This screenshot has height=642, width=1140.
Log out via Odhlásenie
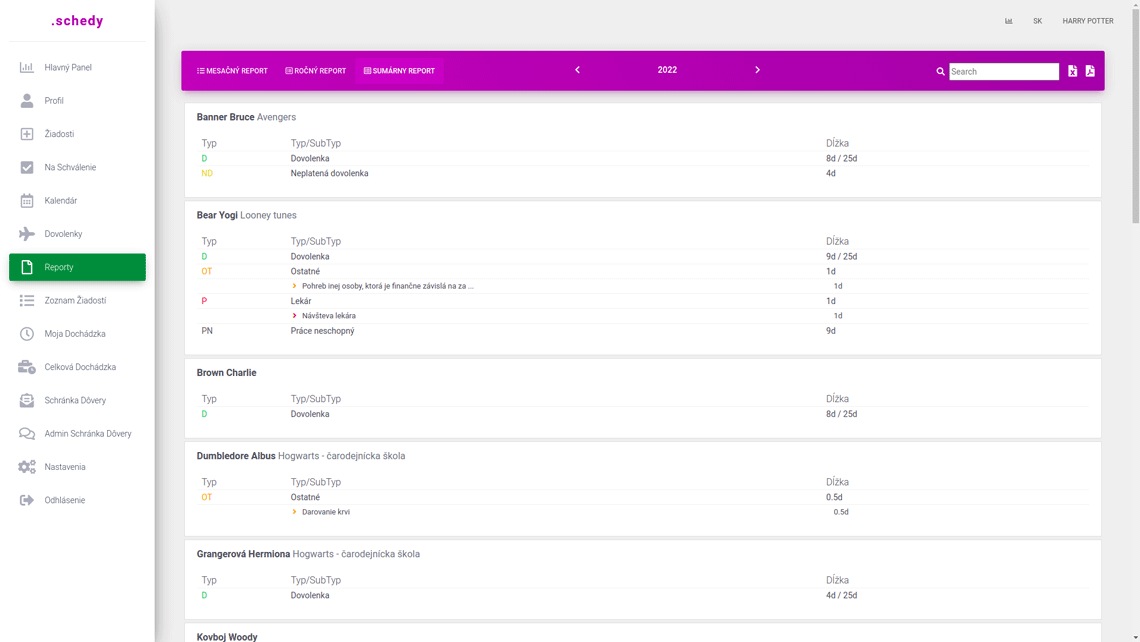click(64, 500)
